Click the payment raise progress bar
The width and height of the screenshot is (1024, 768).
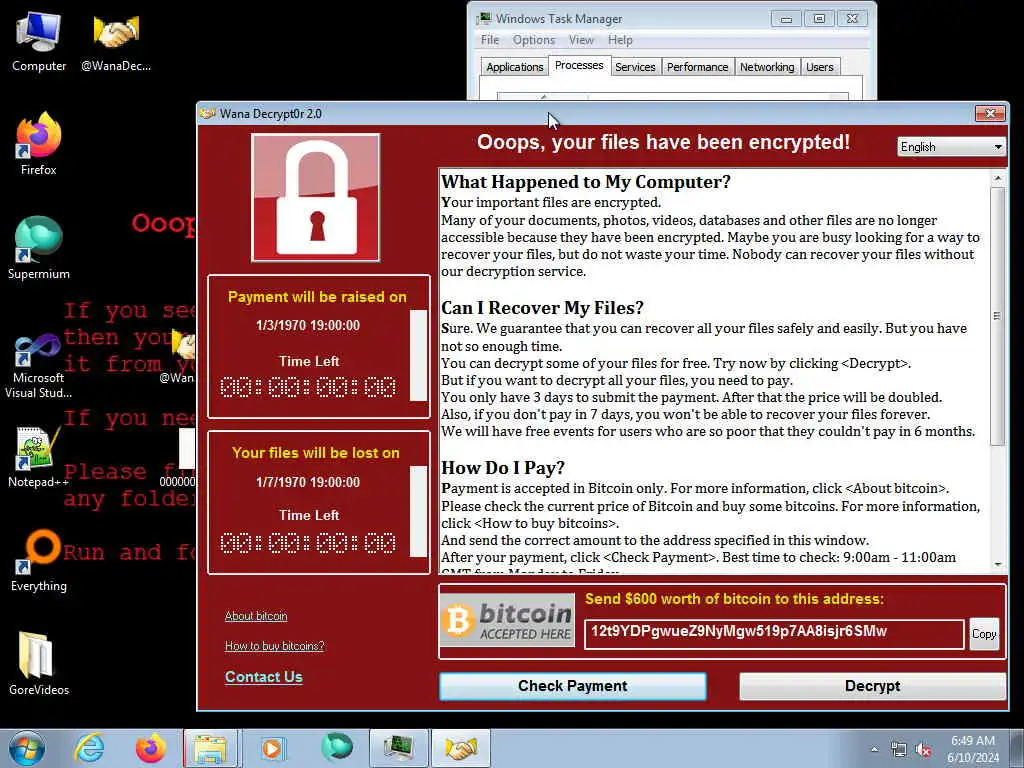point(419,355)
